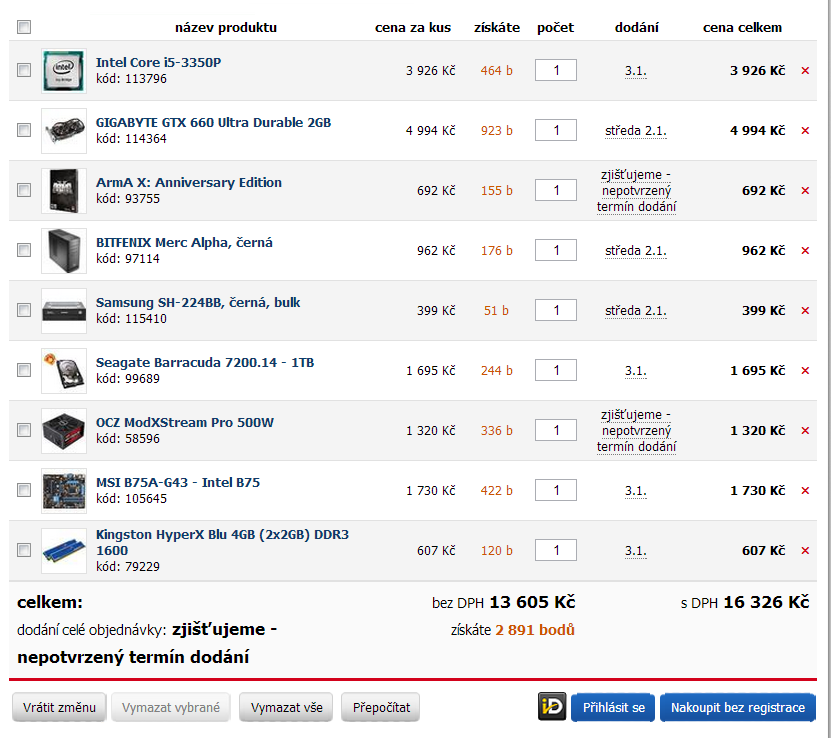Open GIGABYTE GTX 660 graphics card thumbnail
Image resolution: width=831 pixels, height=738 pixels.
click(x=64, y=130)
